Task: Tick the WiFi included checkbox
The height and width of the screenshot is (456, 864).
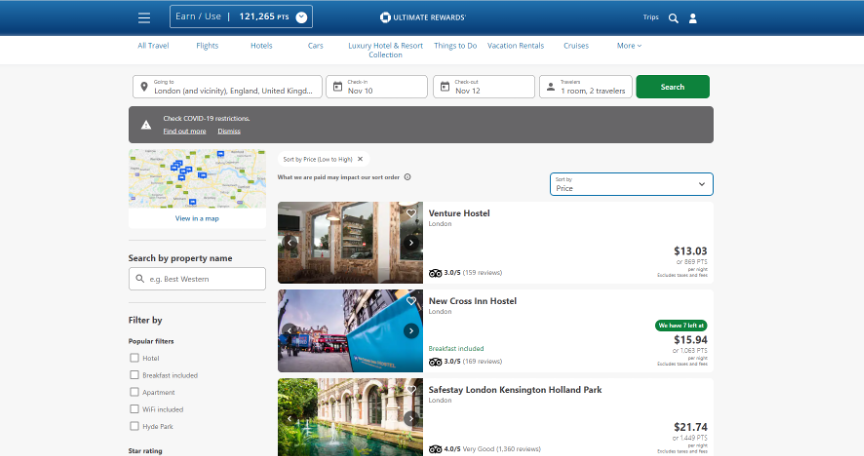Action: click(134, 409)
